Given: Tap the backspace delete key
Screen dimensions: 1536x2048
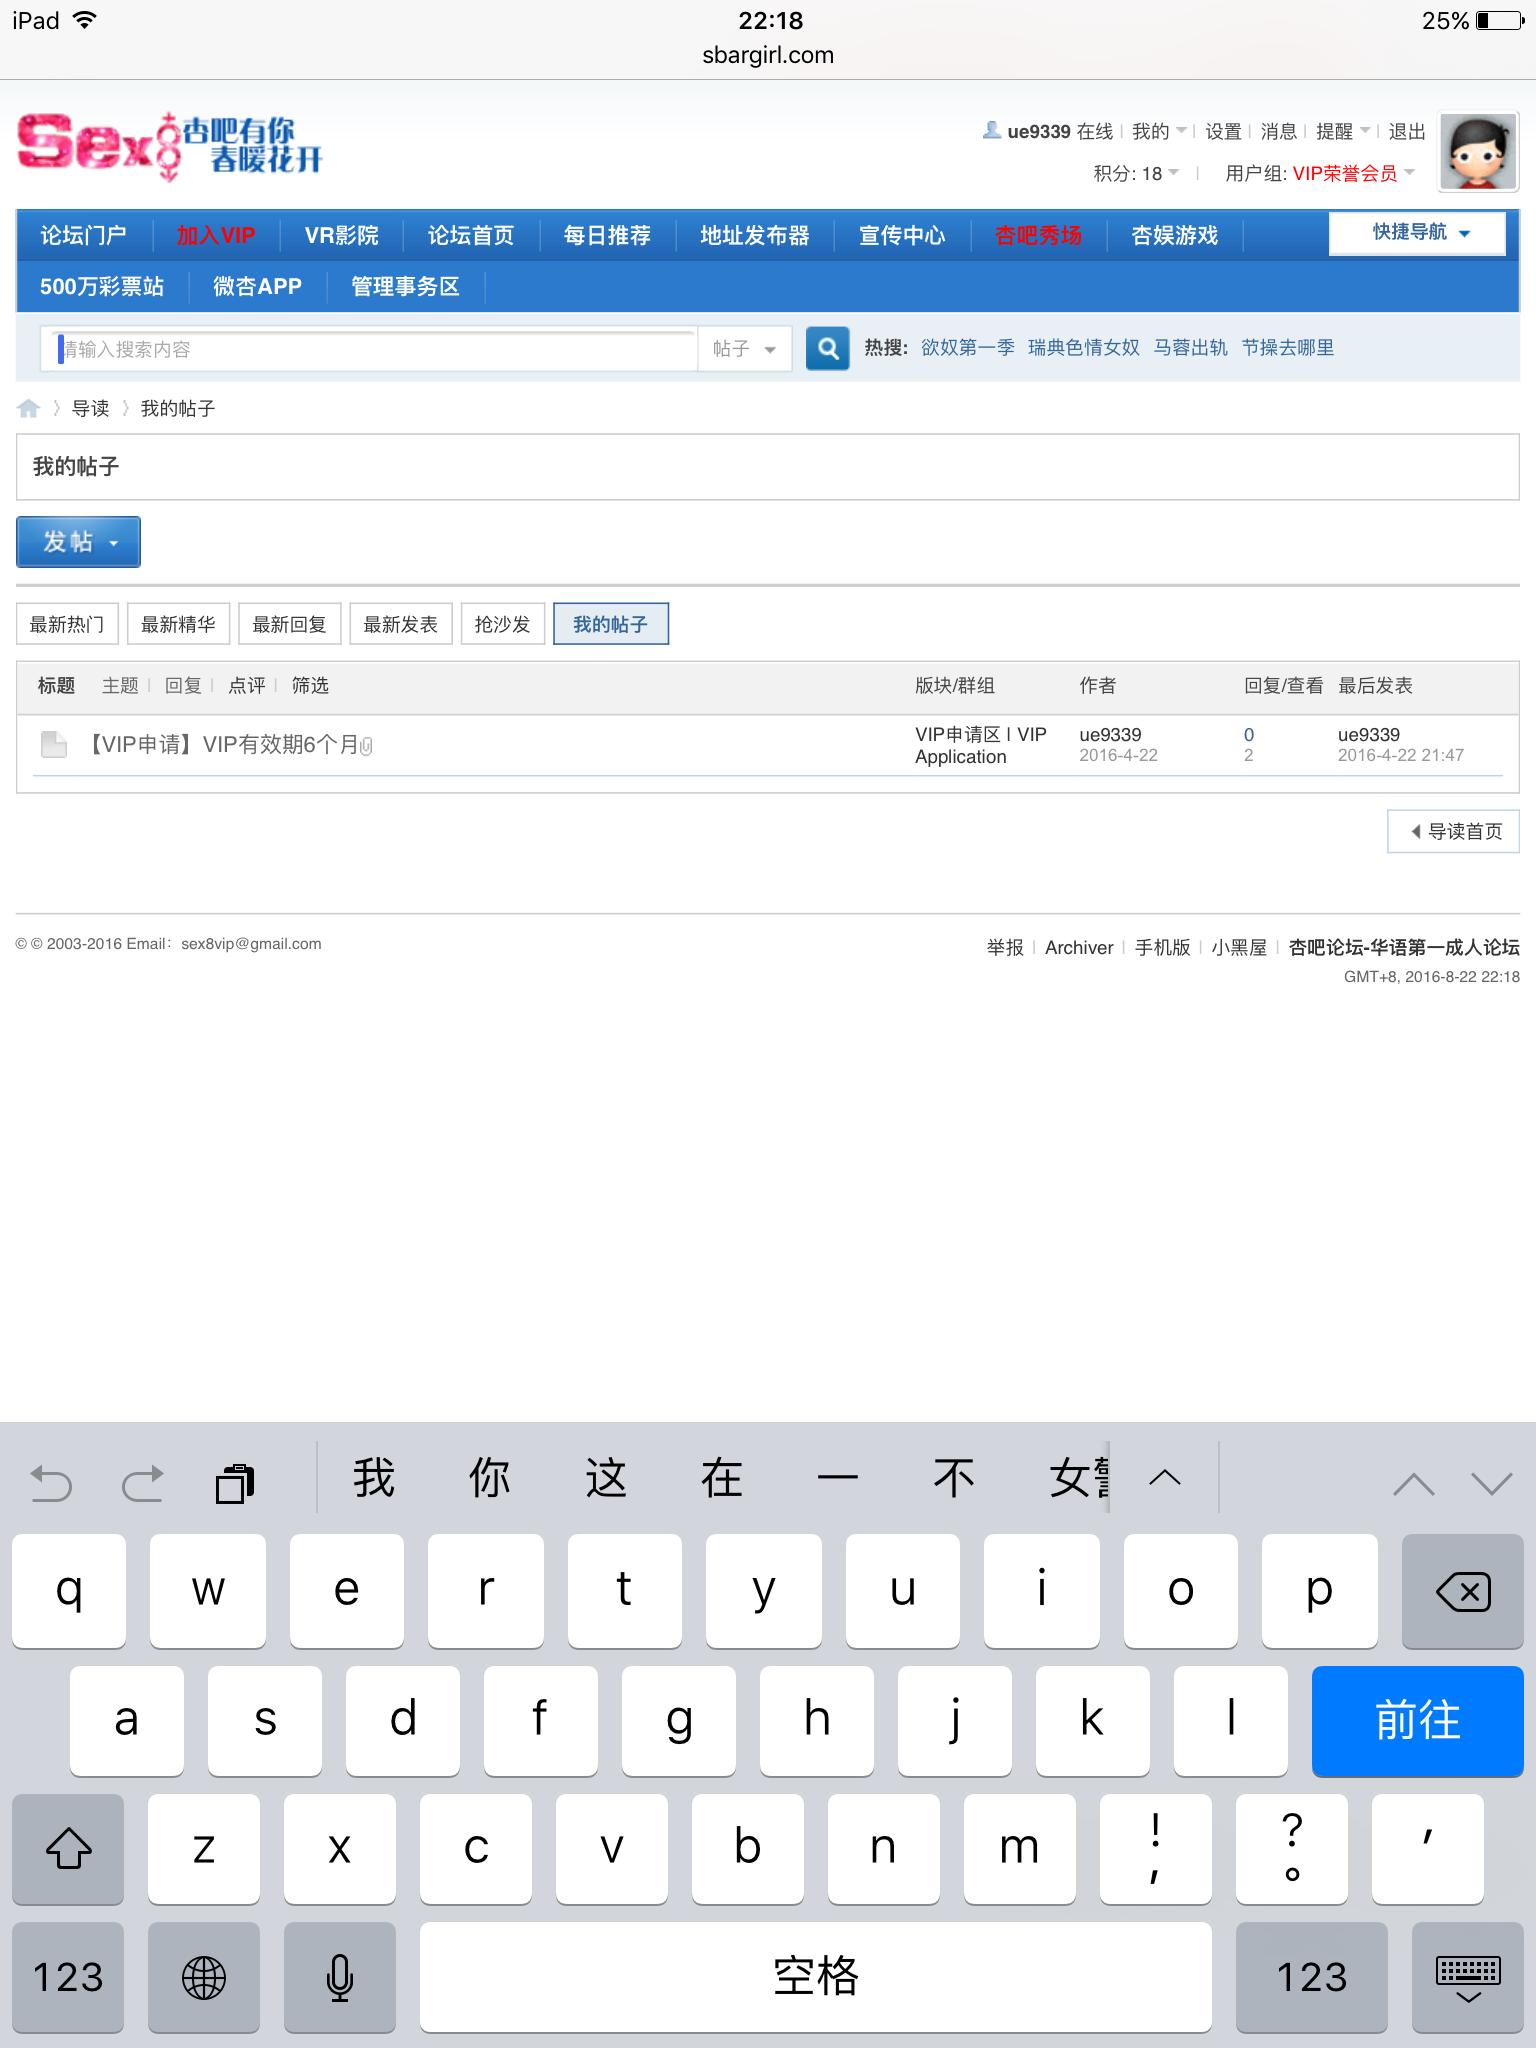Looking at the screenshot, I should click(x=1463, y=1591).
